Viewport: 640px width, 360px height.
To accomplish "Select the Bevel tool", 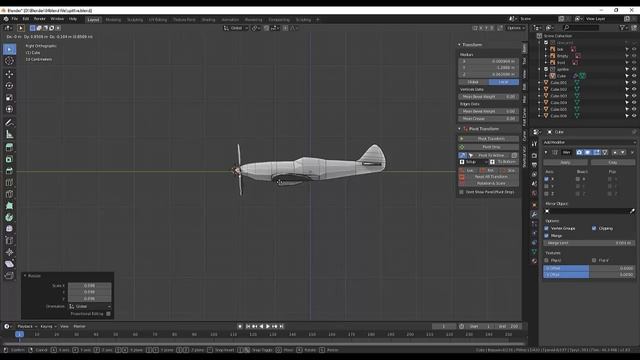I will [x=9, y=171].
